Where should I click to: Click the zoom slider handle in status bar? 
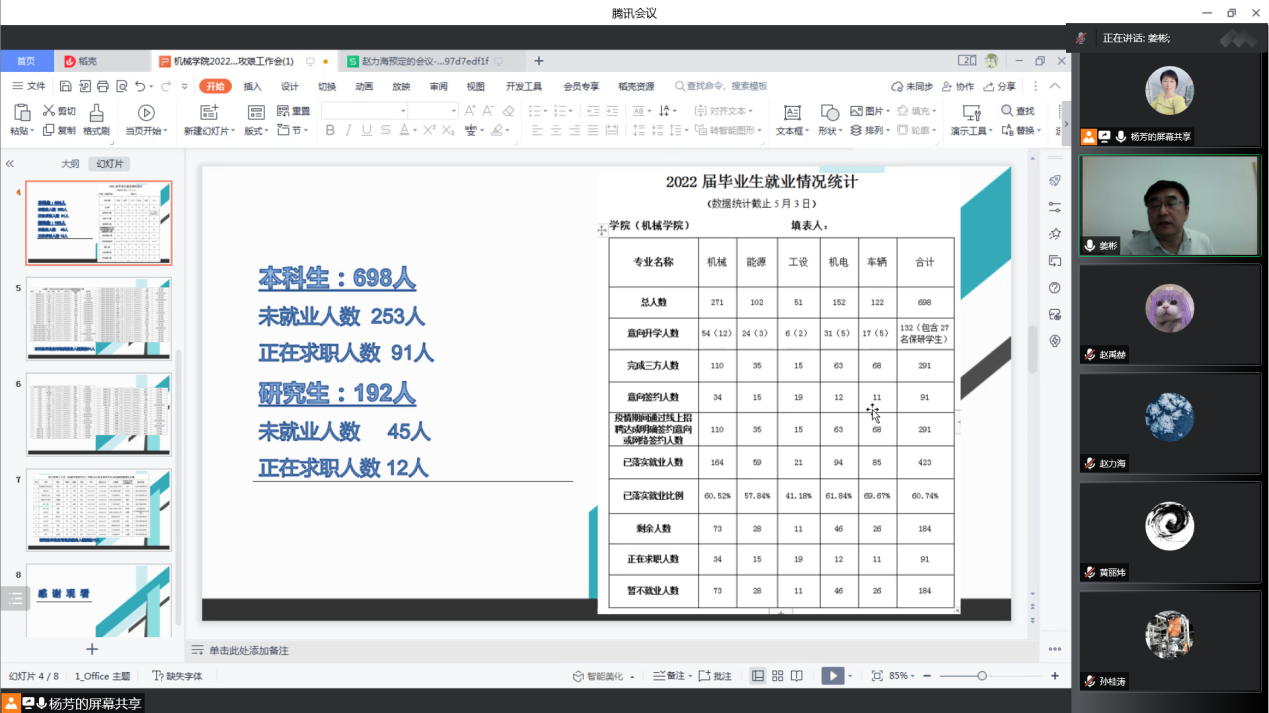pos(982,676)
